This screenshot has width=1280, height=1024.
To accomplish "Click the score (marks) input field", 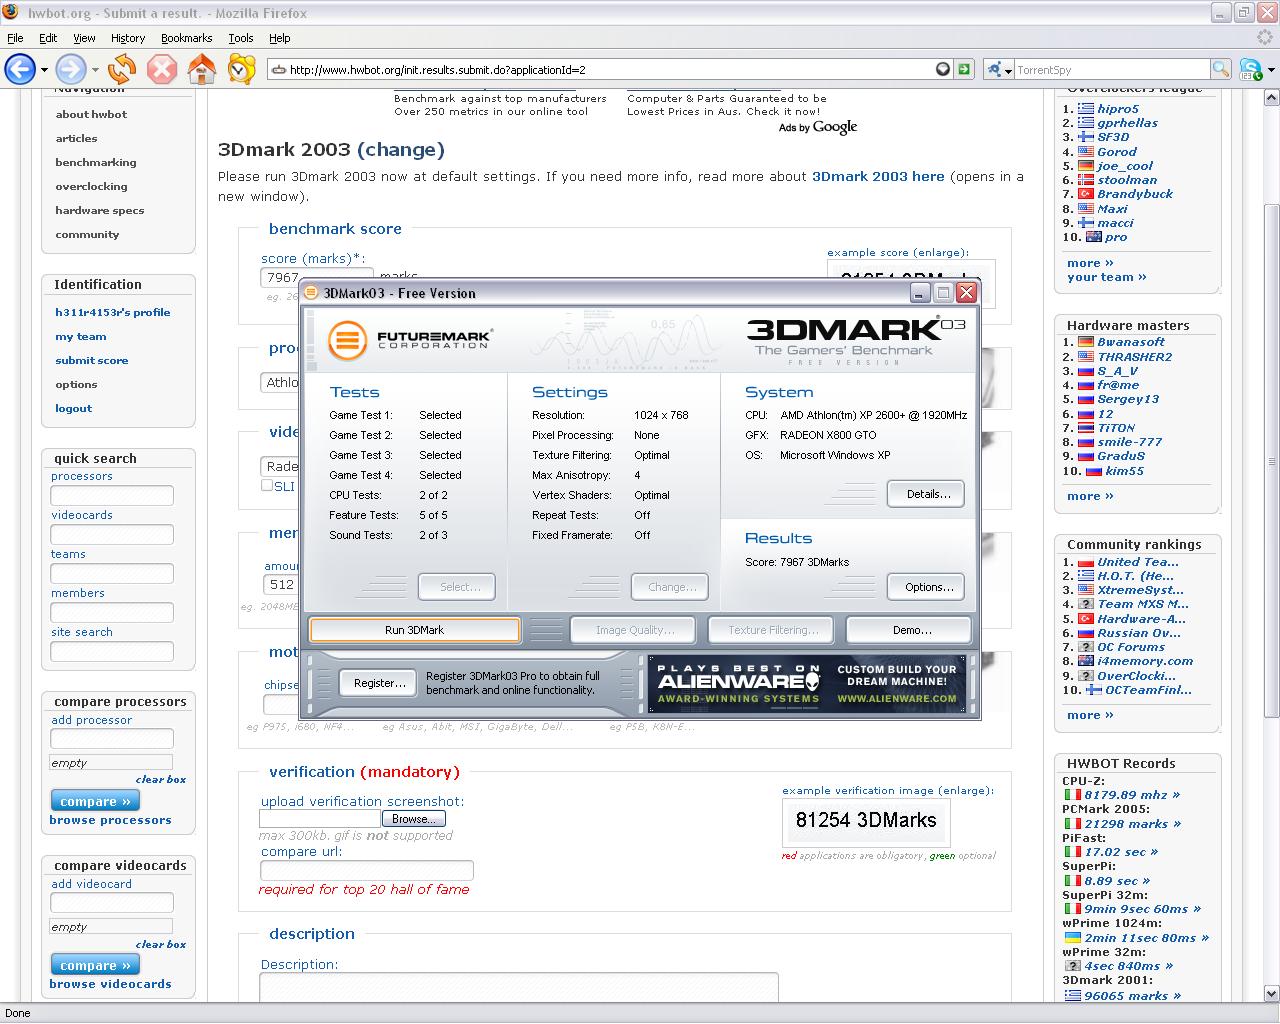I will point(317,277).
